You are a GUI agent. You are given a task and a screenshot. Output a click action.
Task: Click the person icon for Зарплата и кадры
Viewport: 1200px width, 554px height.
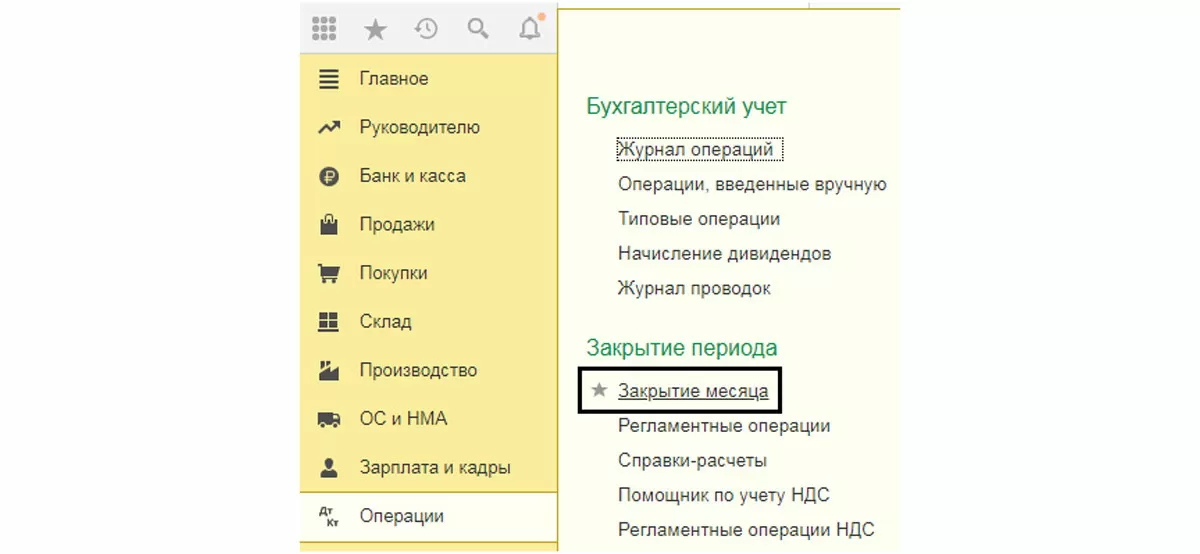click(x=329, y=467)
